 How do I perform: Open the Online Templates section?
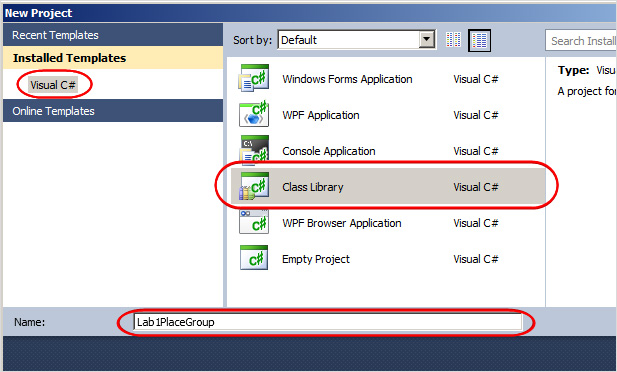pyautogui.click(x=113, y=111)
